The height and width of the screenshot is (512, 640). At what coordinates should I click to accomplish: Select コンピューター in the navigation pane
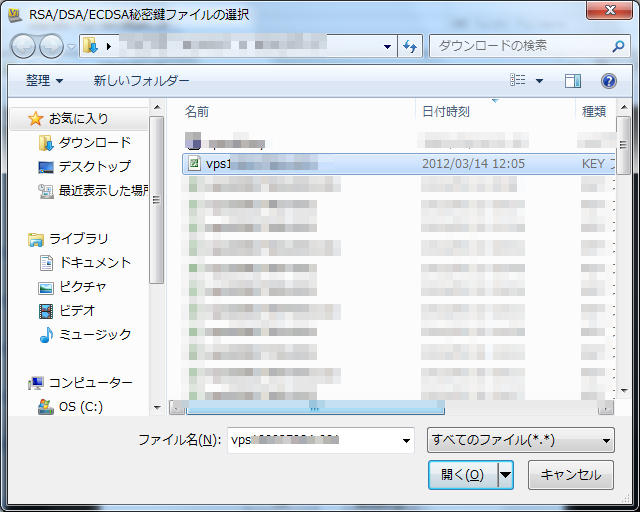click(x=91, y=383)
